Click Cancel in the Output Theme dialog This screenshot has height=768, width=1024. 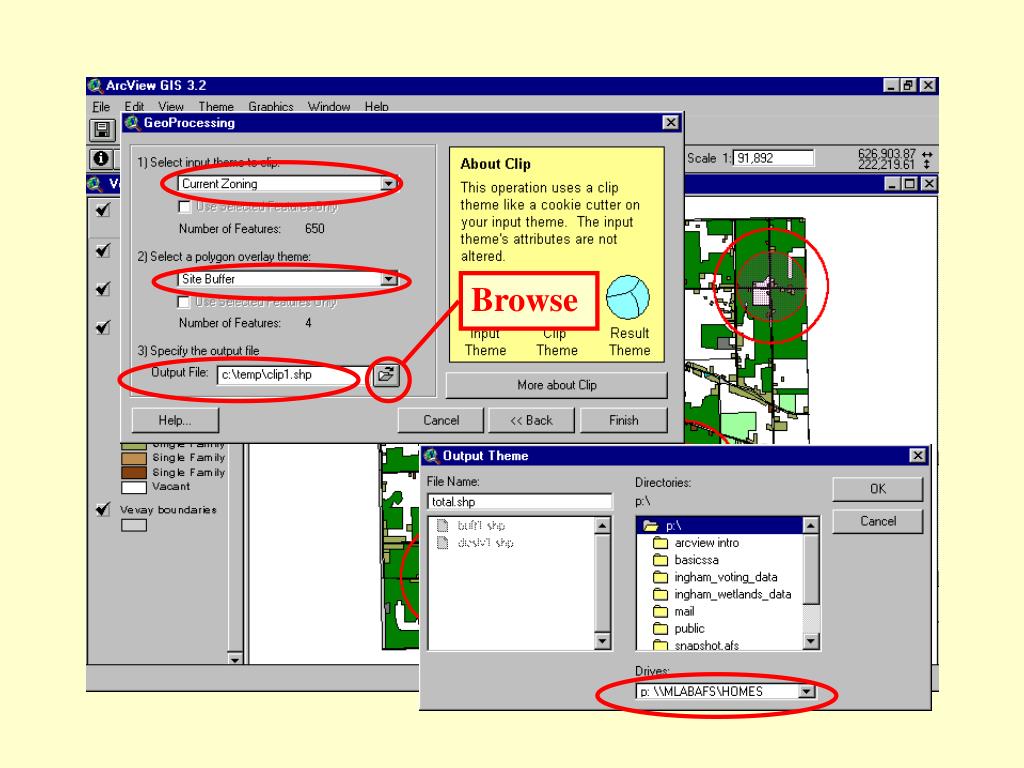pos(878,521)
